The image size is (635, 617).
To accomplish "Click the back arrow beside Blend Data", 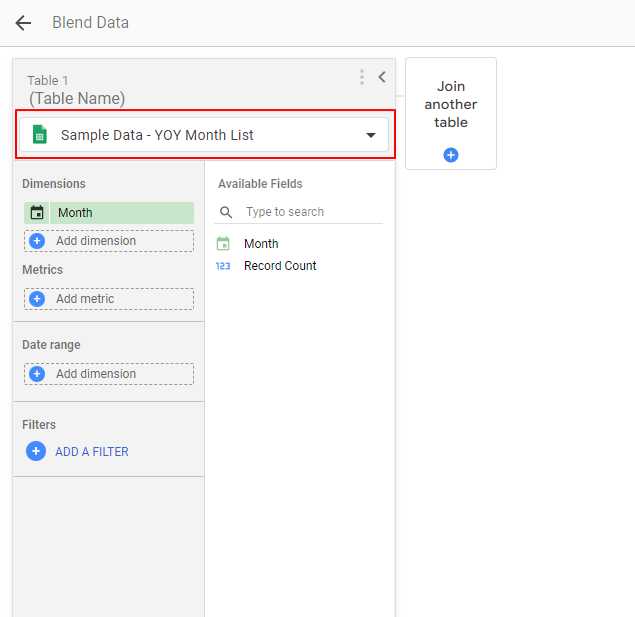I will click(23, 23).
